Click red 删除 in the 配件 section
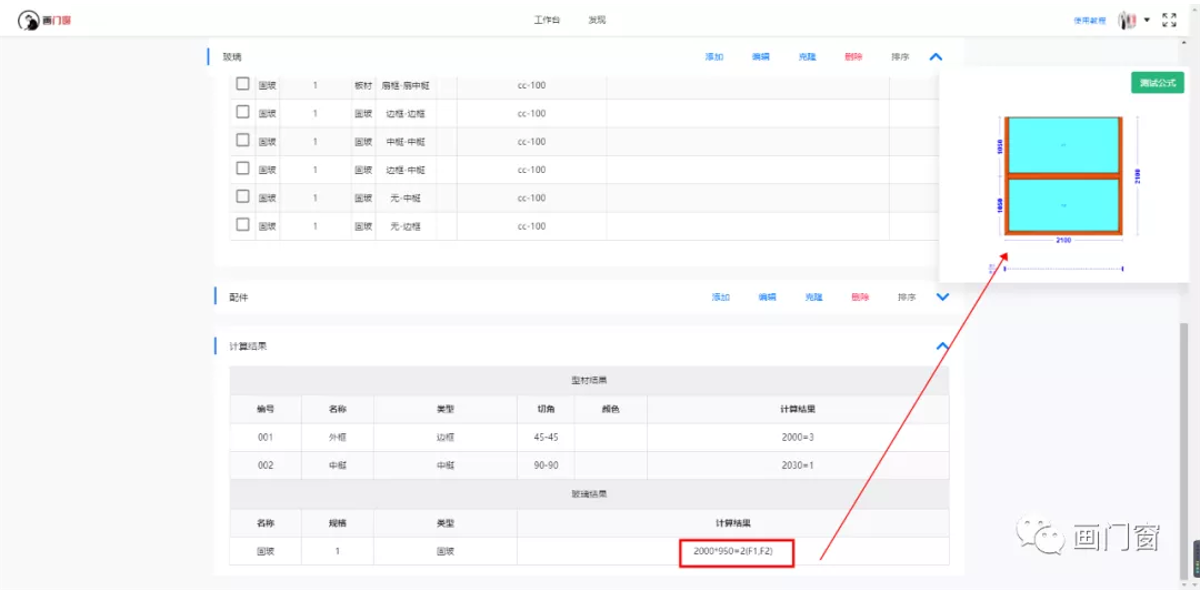 click(x=860, y=297)
